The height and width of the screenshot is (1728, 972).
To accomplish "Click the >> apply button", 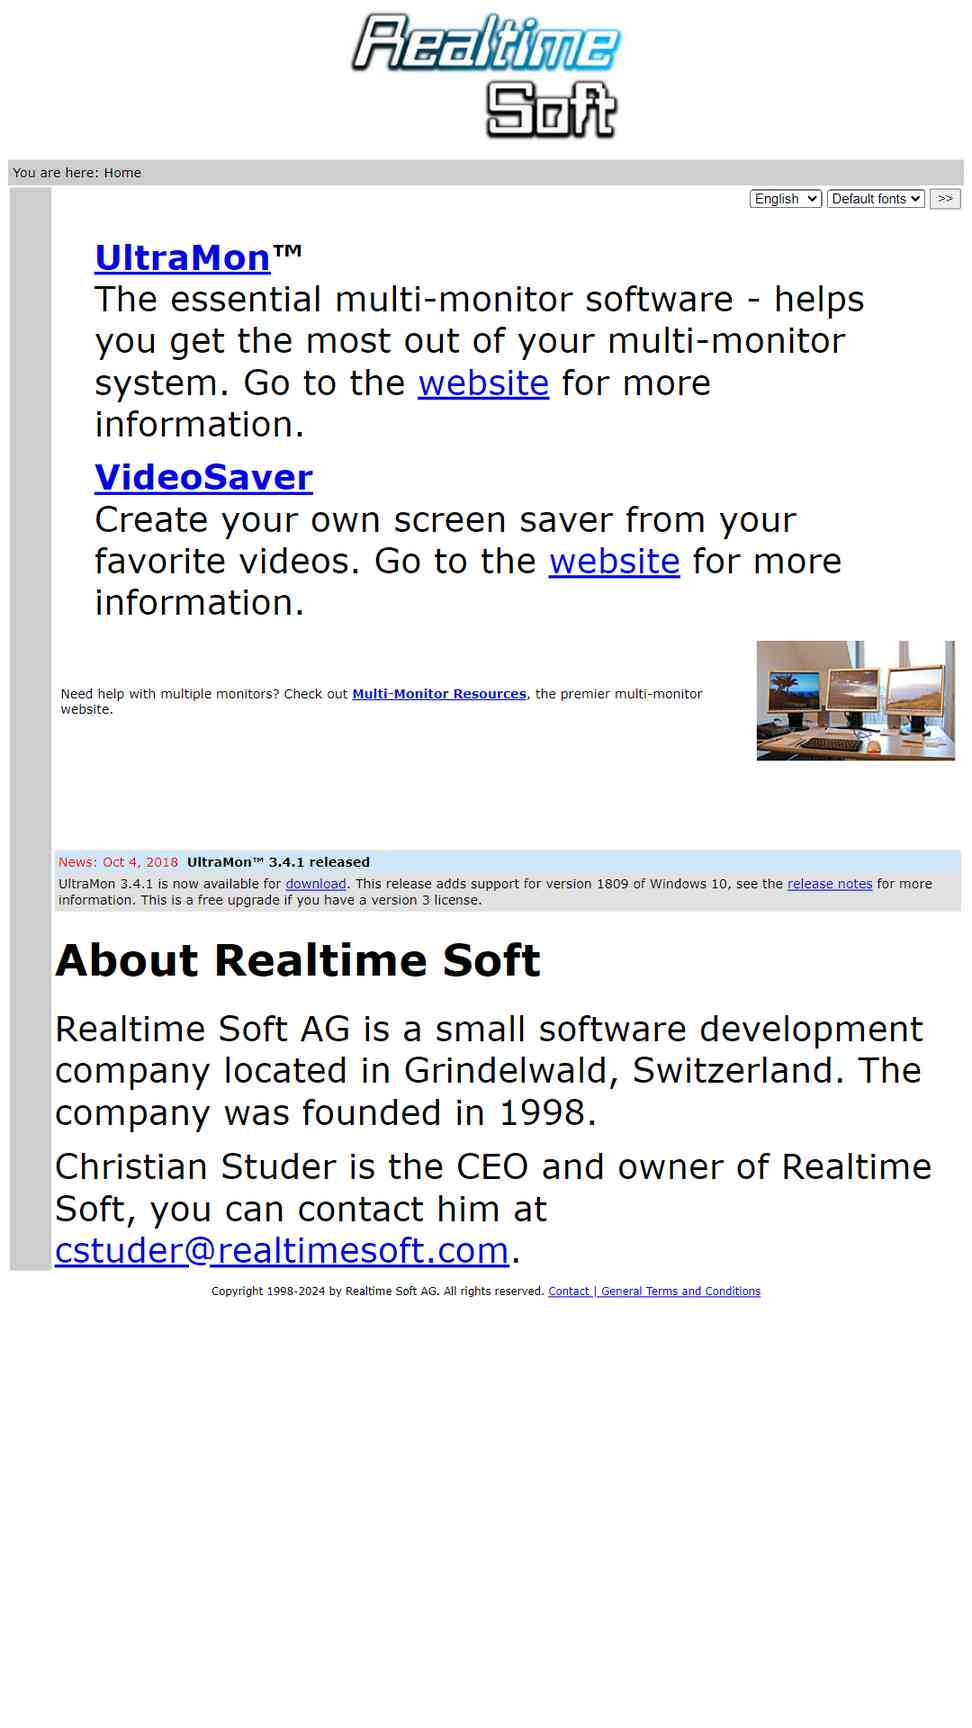I will [945, 199].
